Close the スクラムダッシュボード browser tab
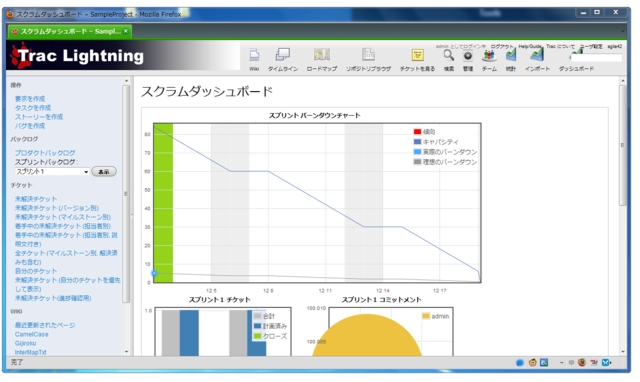The height and width of the screenshot is (382, 640). click(x=126, y=31)
